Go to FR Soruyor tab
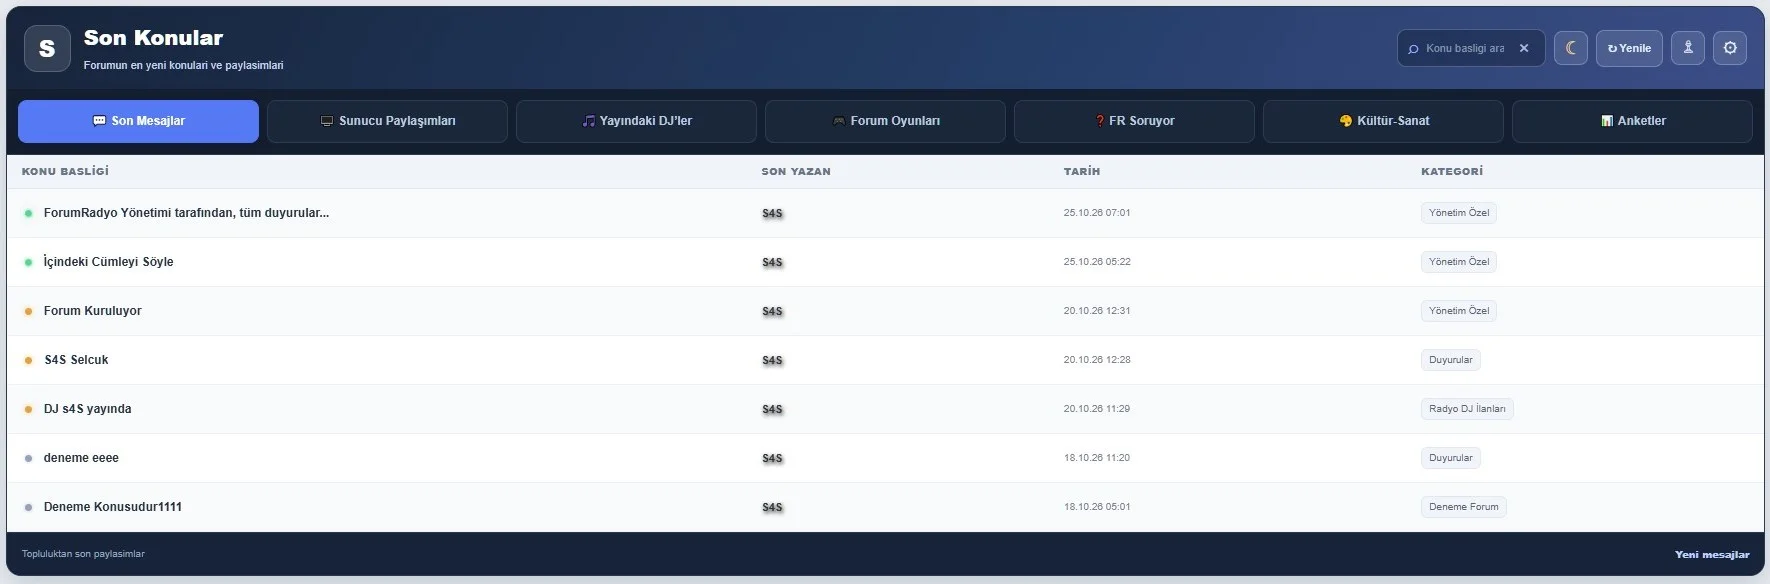This screenshot has width=1770, height=584. pos(1134,121)
